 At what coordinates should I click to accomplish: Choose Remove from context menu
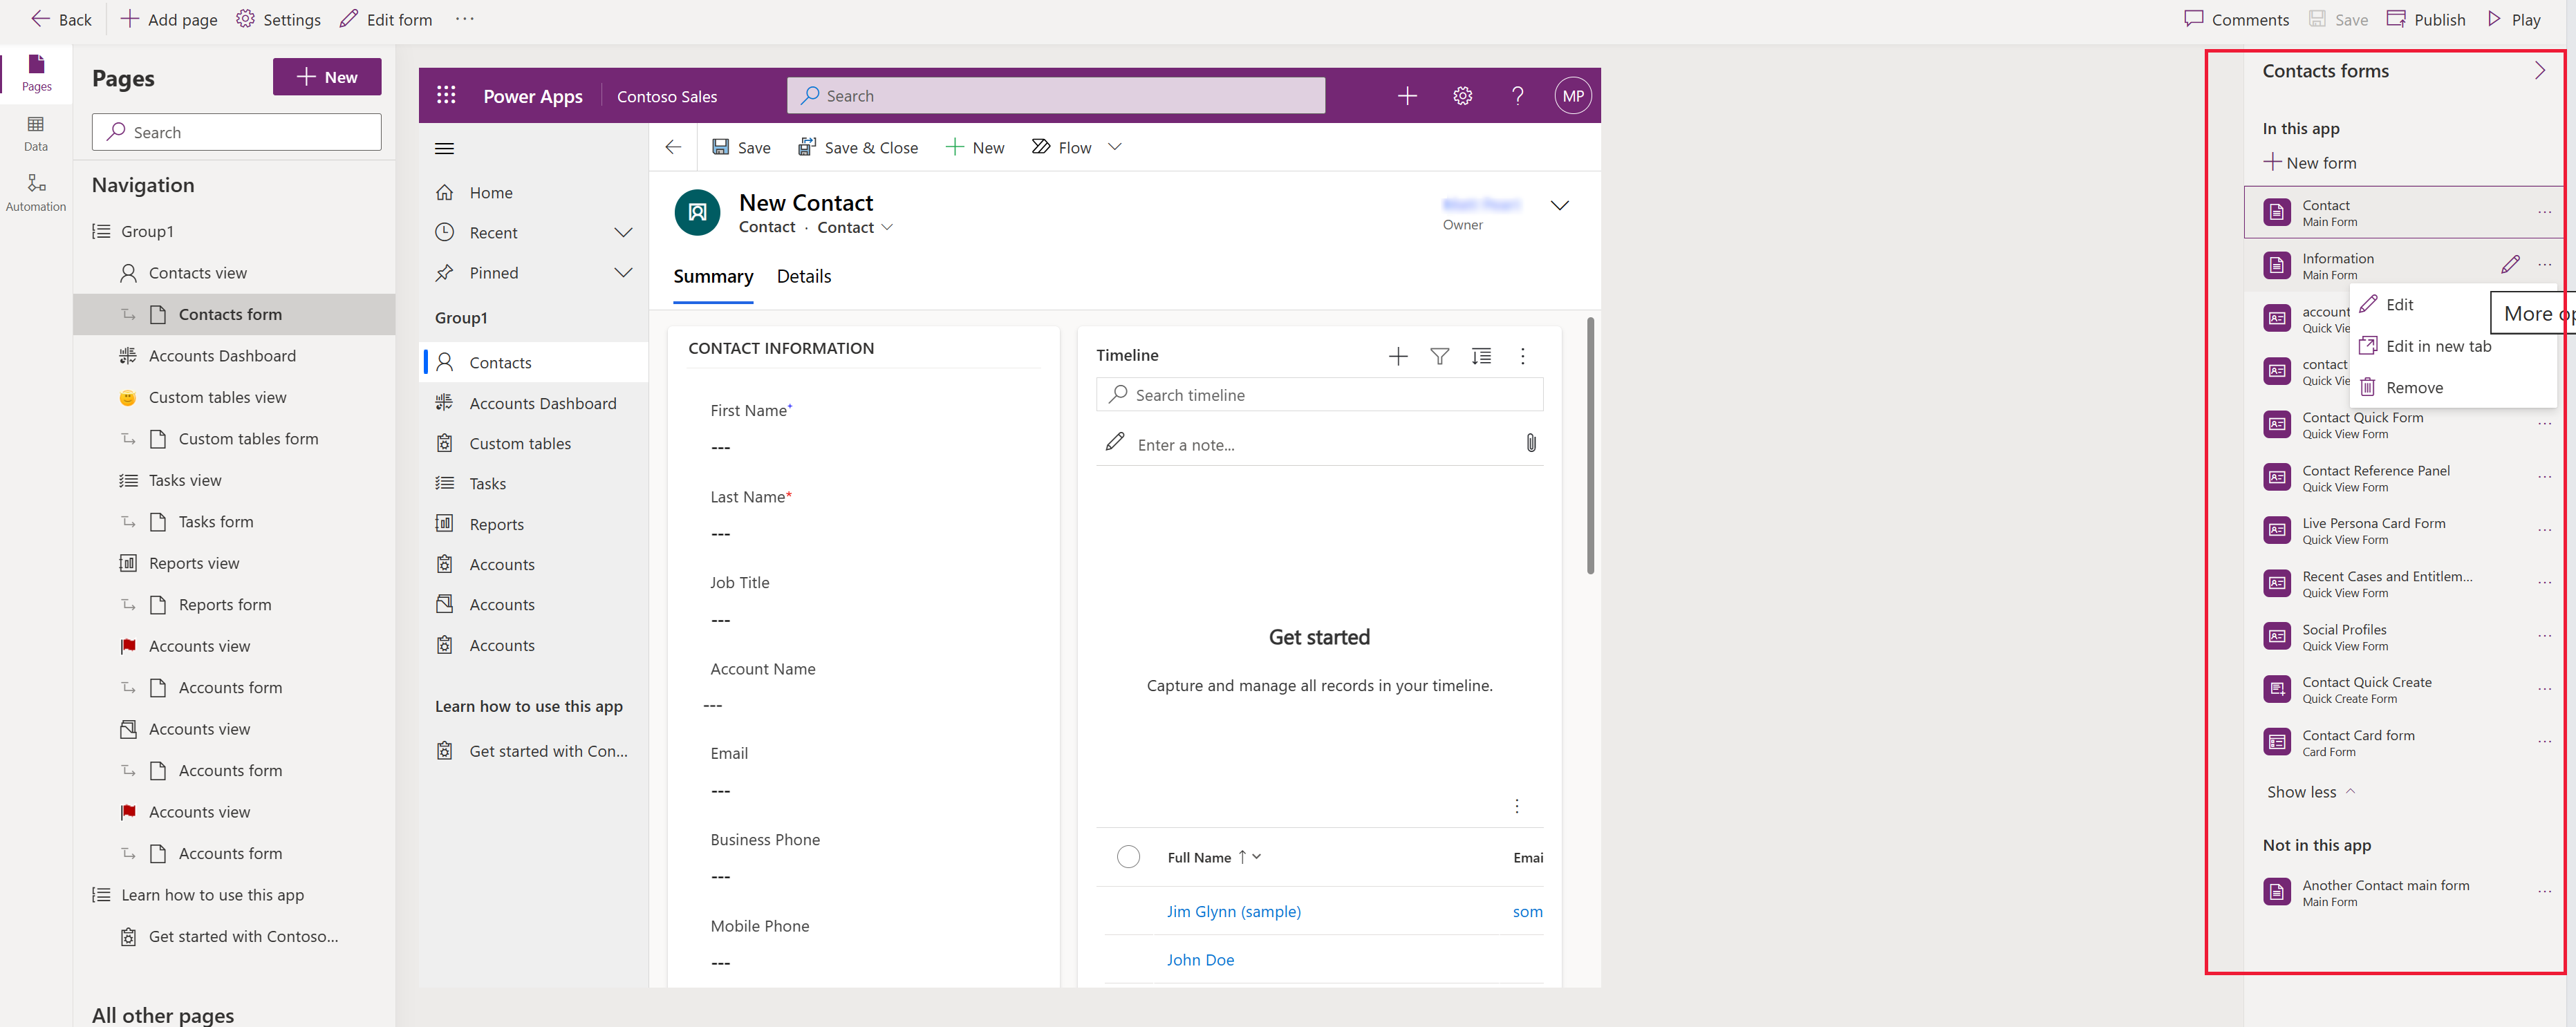pyautogui.click(x=2452, y=387)
